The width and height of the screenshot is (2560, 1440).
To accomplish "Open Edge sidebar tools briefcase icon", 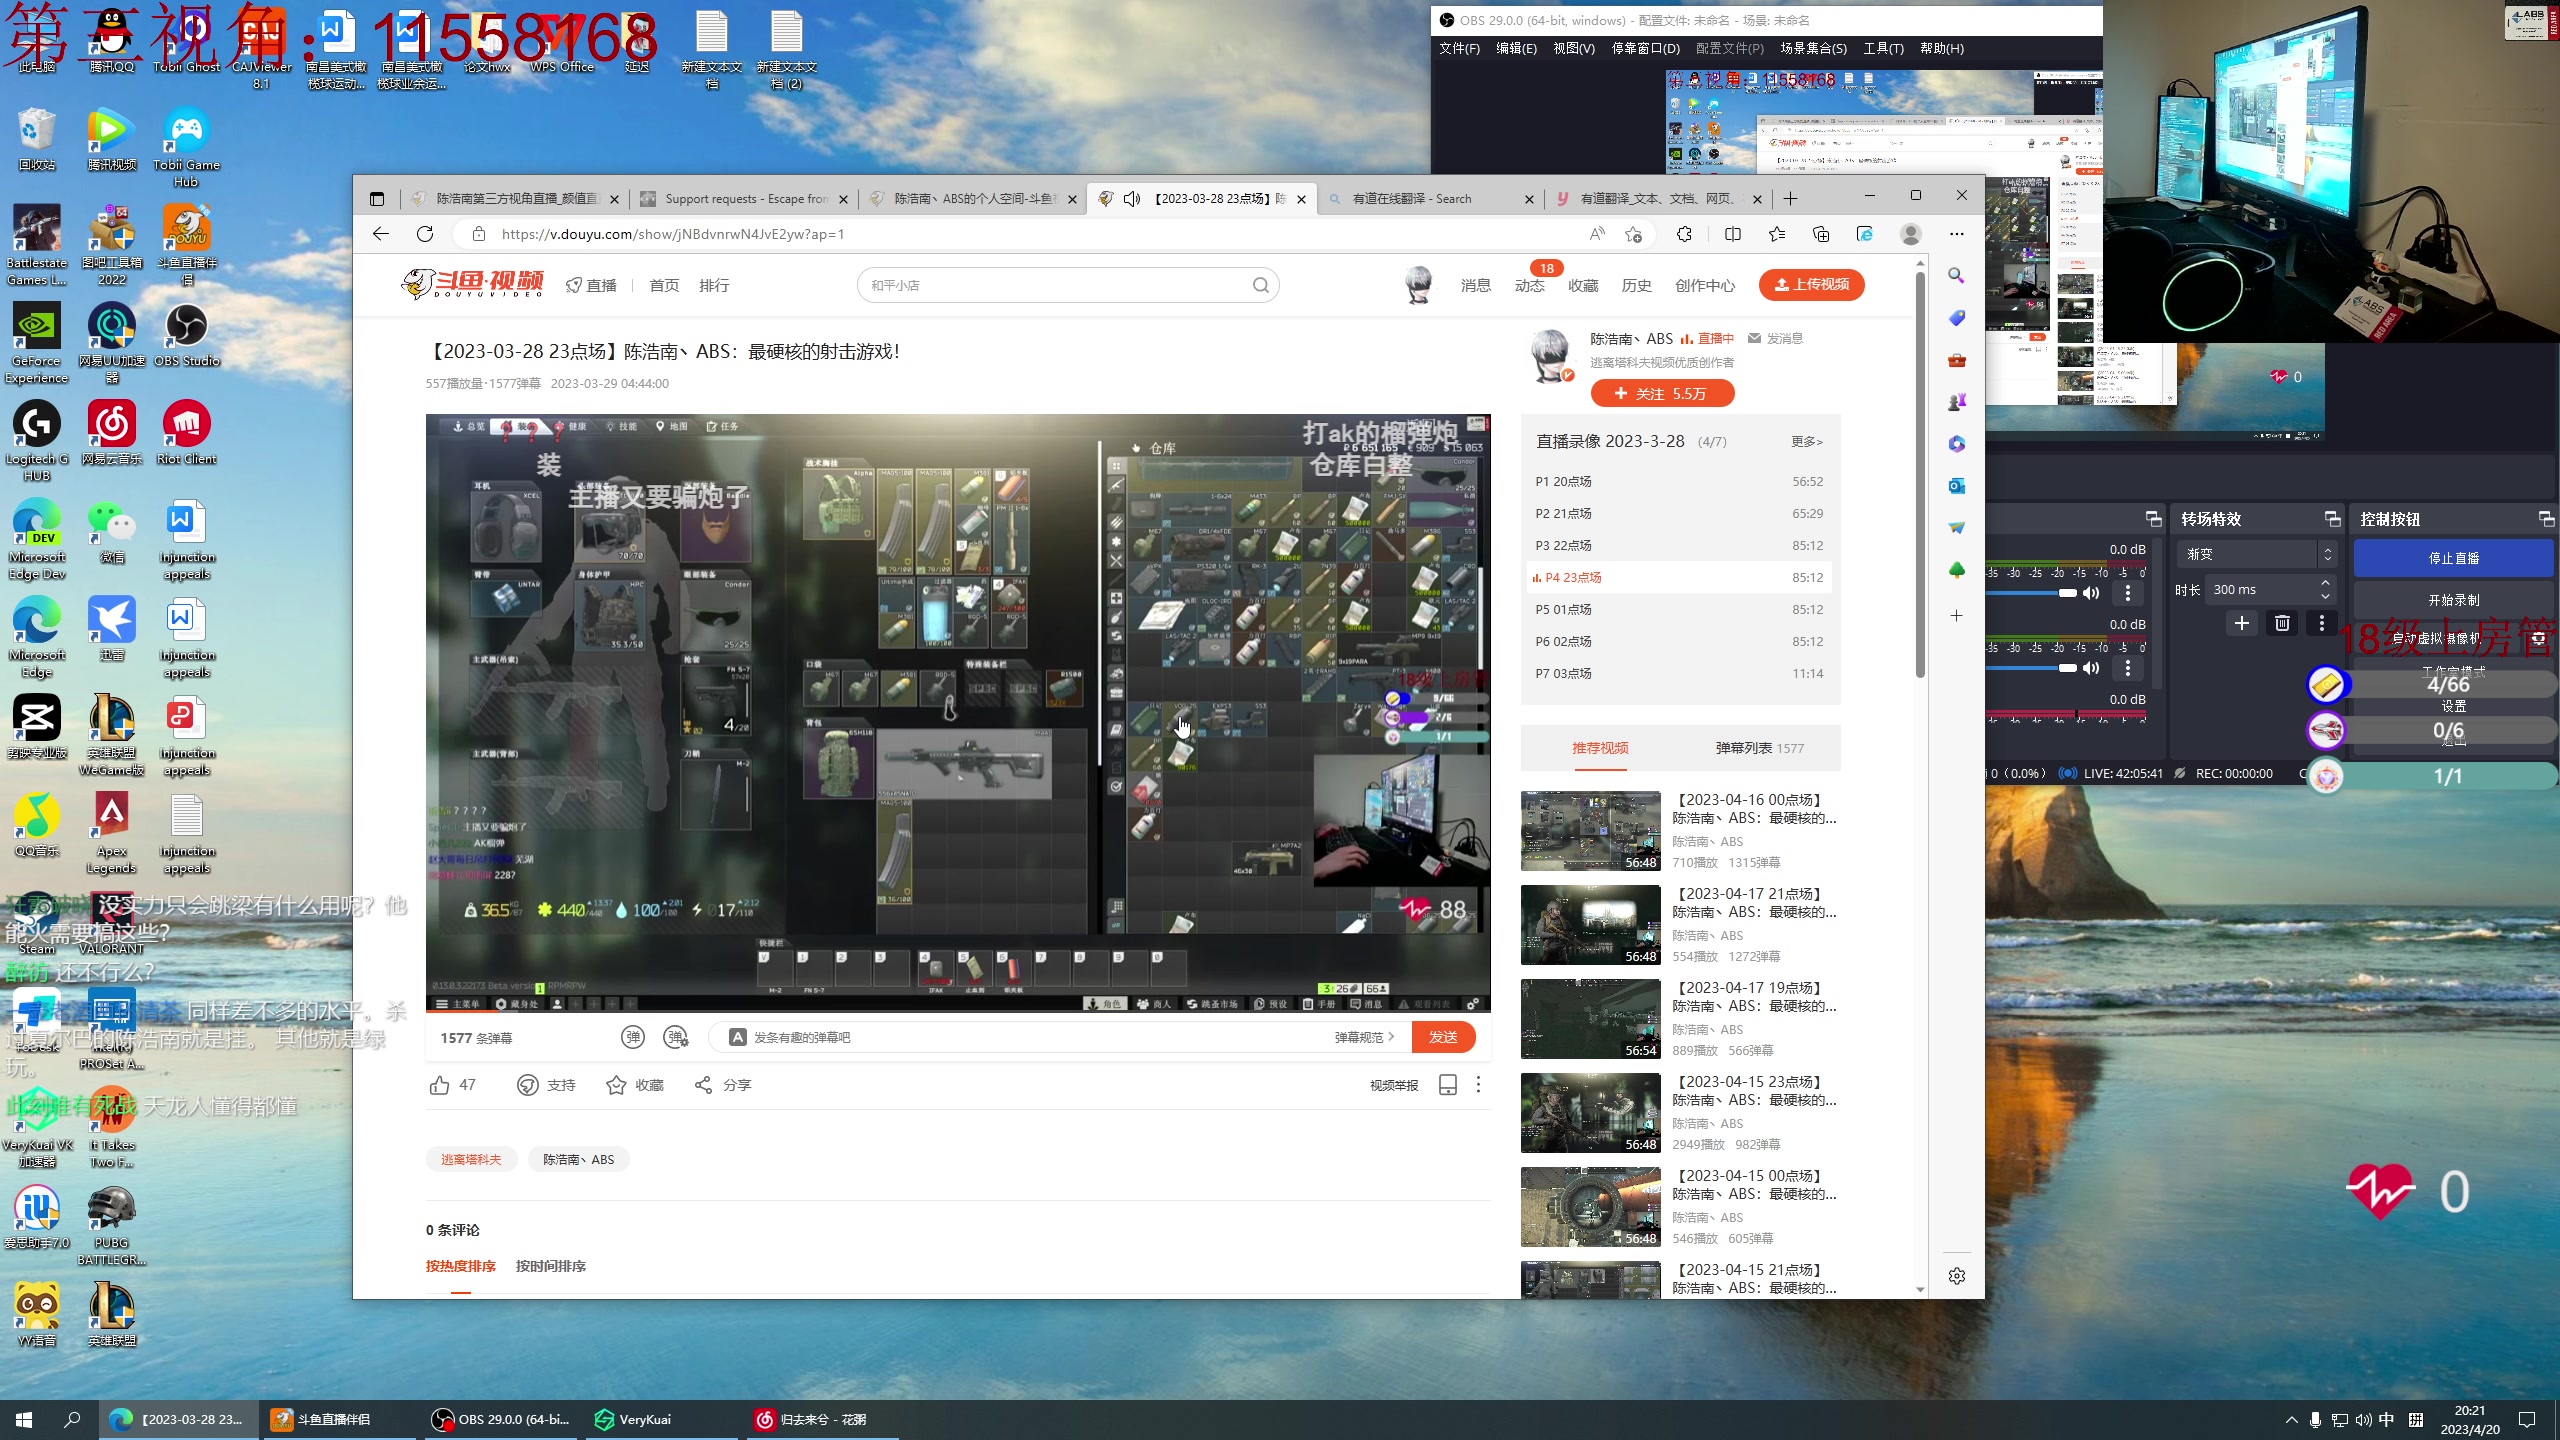I will pyautogui.click(x=1957, y=360).
